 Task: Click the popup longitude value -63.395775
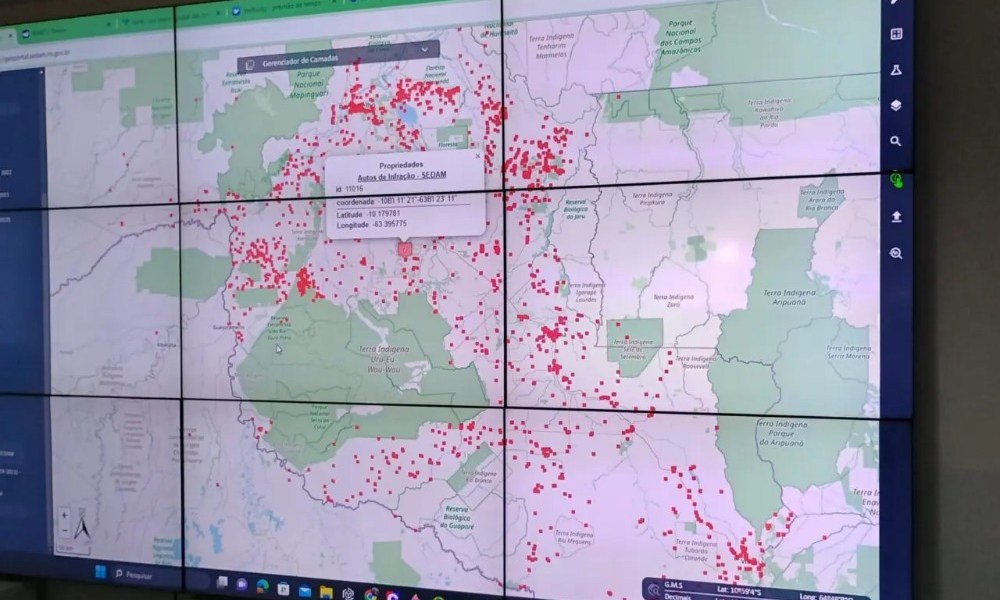pyautogui.click(x=389, y=224)
